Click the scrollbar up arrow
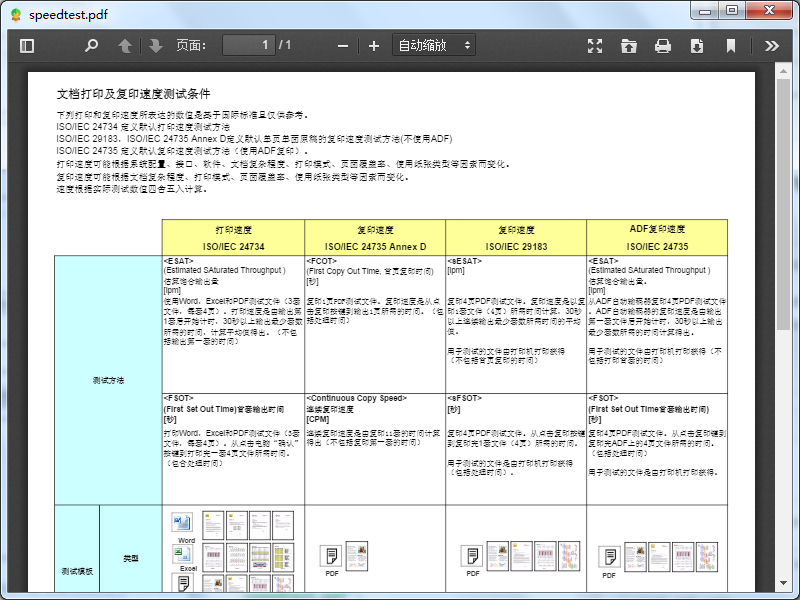Image resolution: width=800 pixels, height=600 pixels. (783, 71)
